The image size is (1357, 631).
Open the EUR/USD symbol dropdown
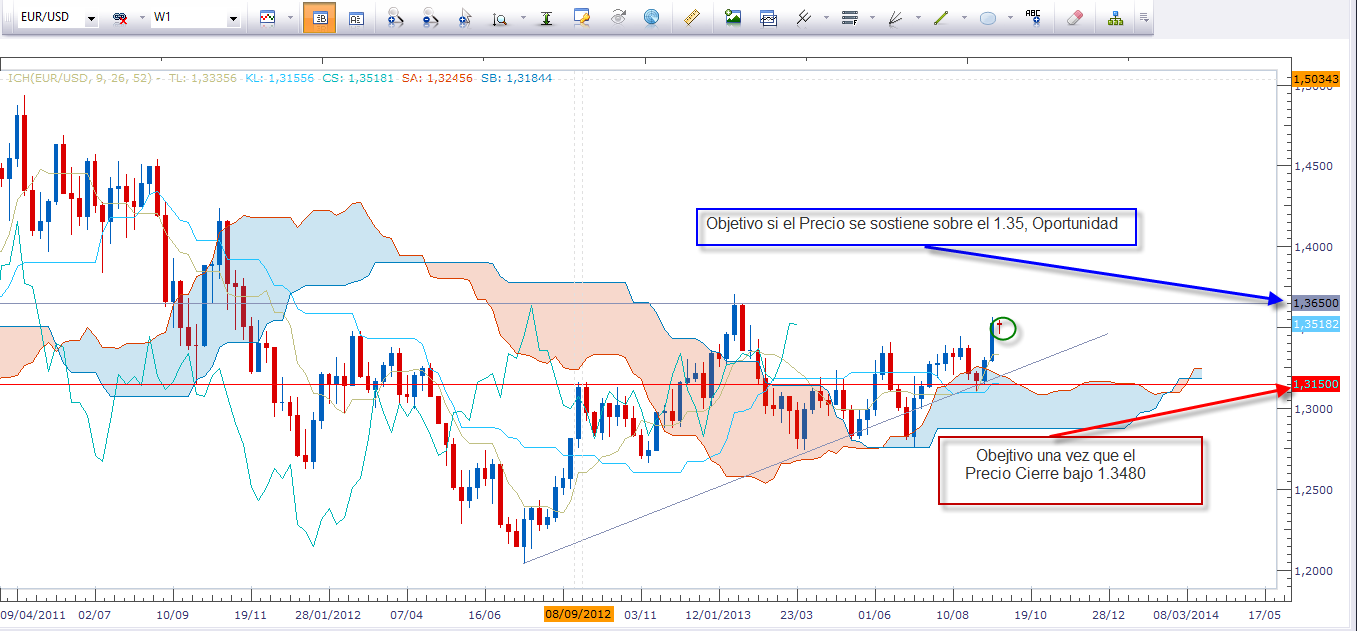click(92, 19)
